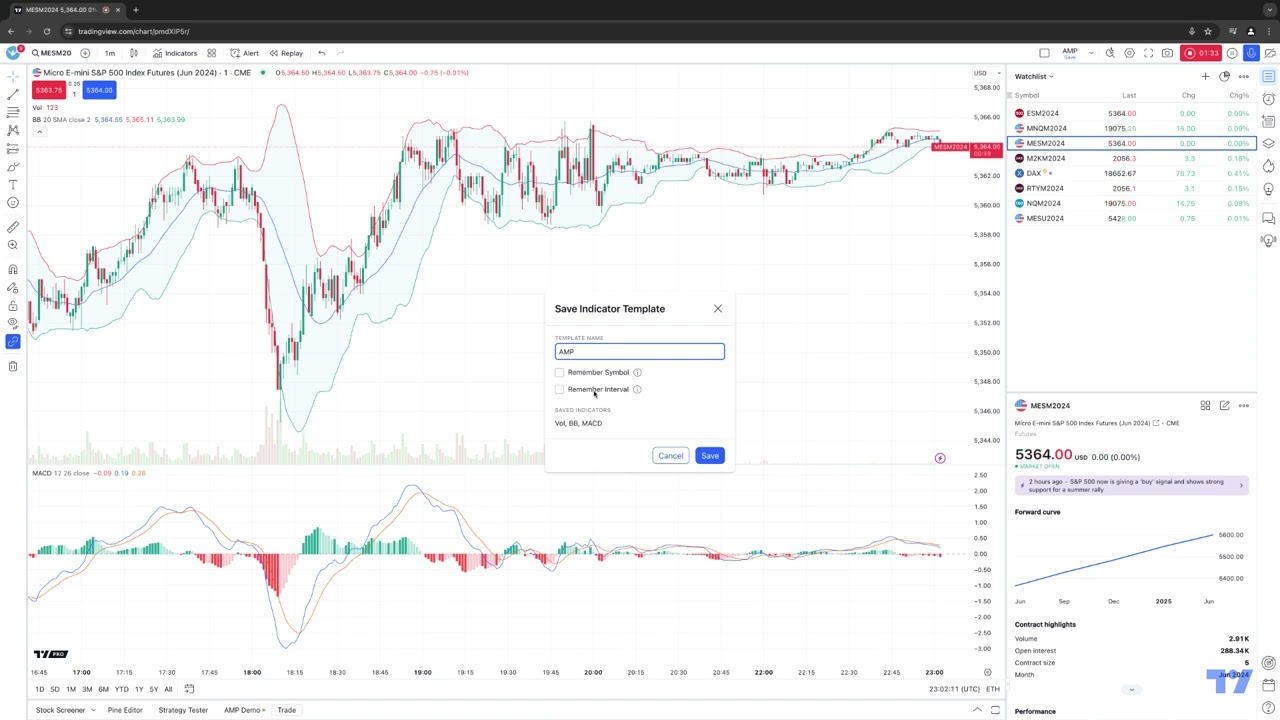Close the Save Indicator Template dialog
Image resolution: width=1280 pixels, height=720 pixels.
717,308
